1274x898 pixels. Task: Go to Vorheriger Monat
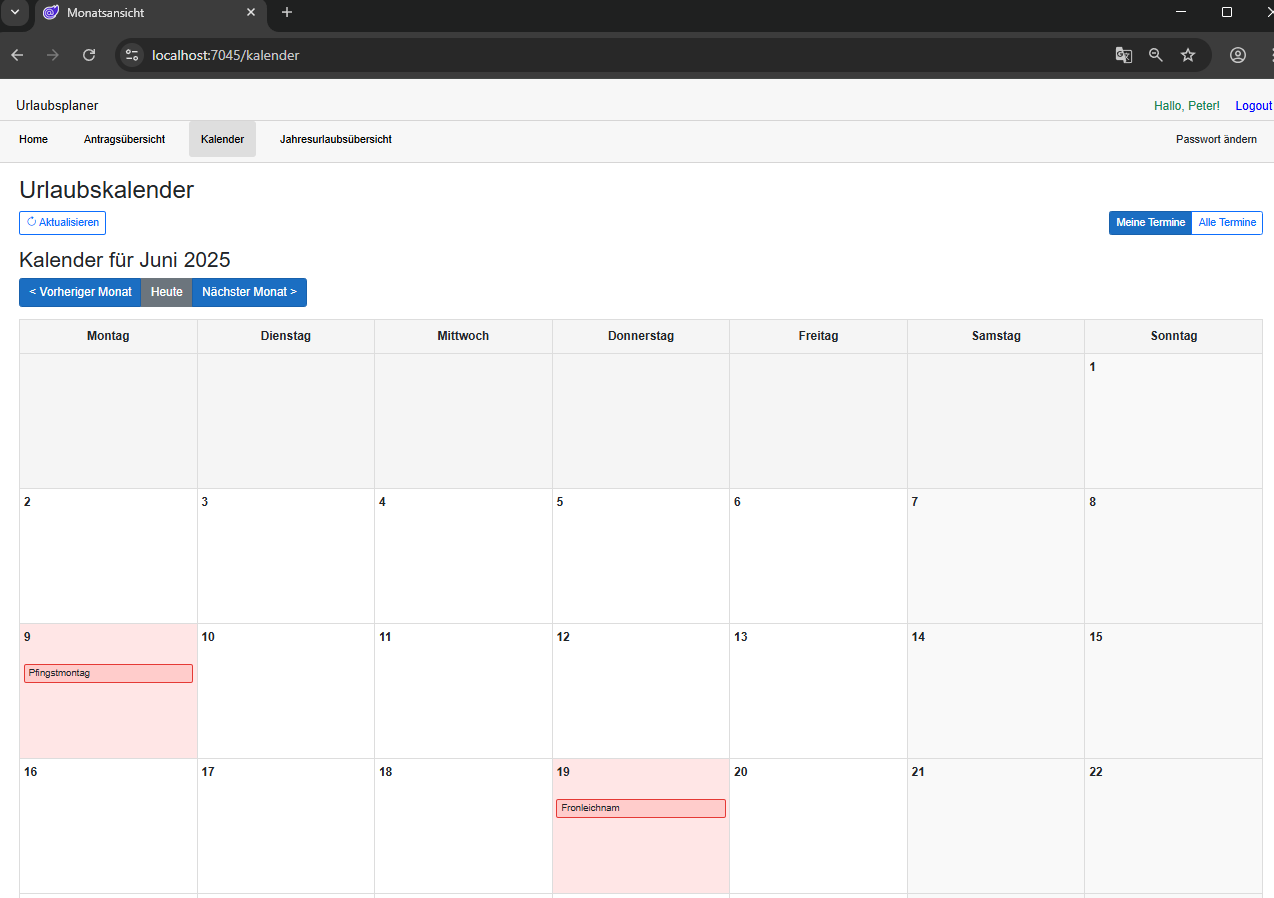(x=80, y=292)
